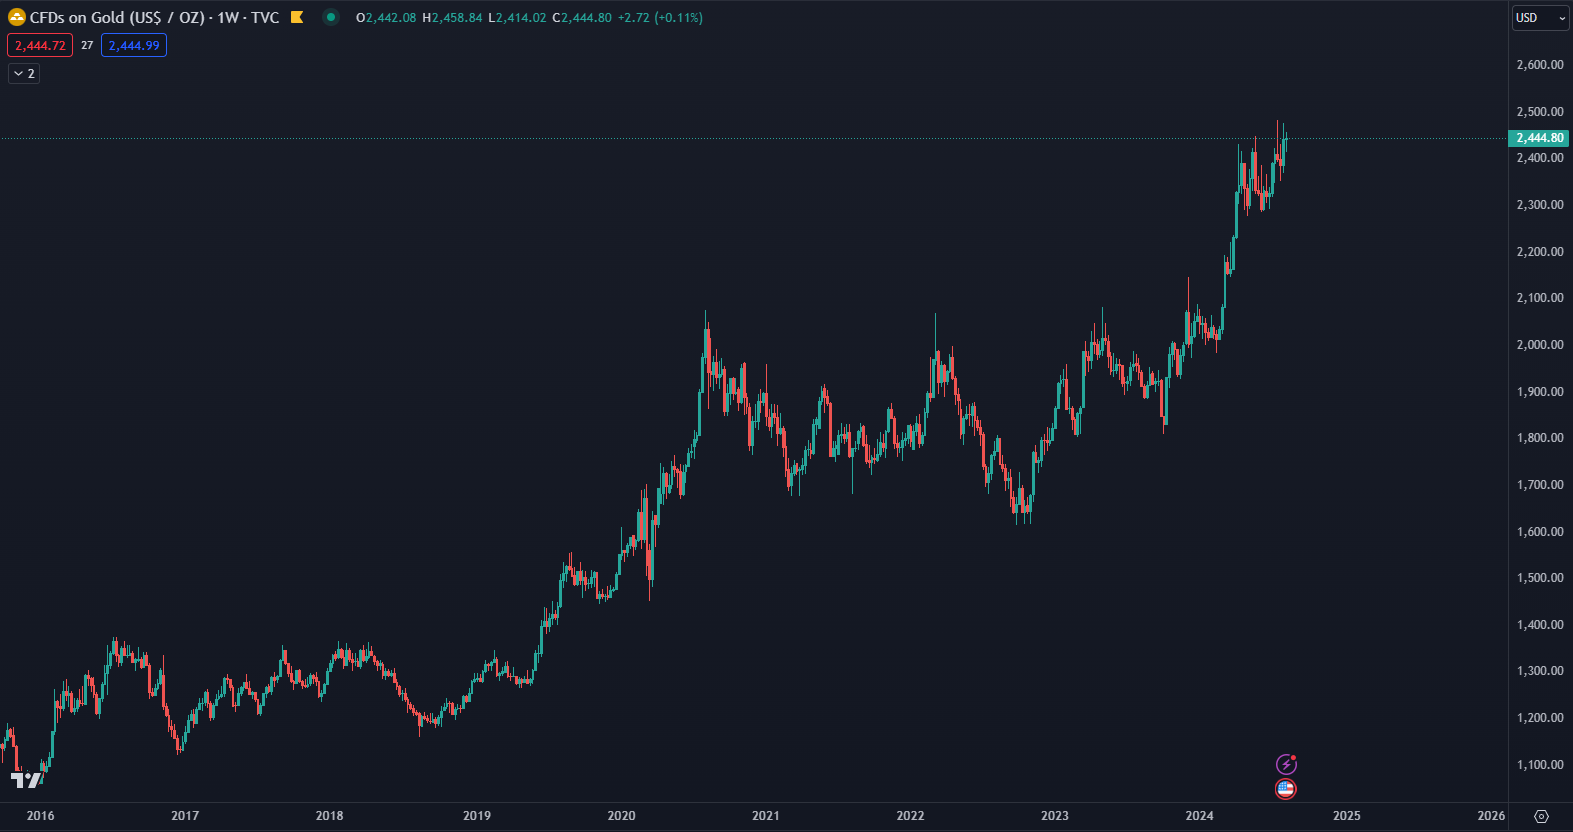Click the TVC exchange label in title
Image resolution: width=1573 pixels, height=832 pixels.
tap(265, 17)
